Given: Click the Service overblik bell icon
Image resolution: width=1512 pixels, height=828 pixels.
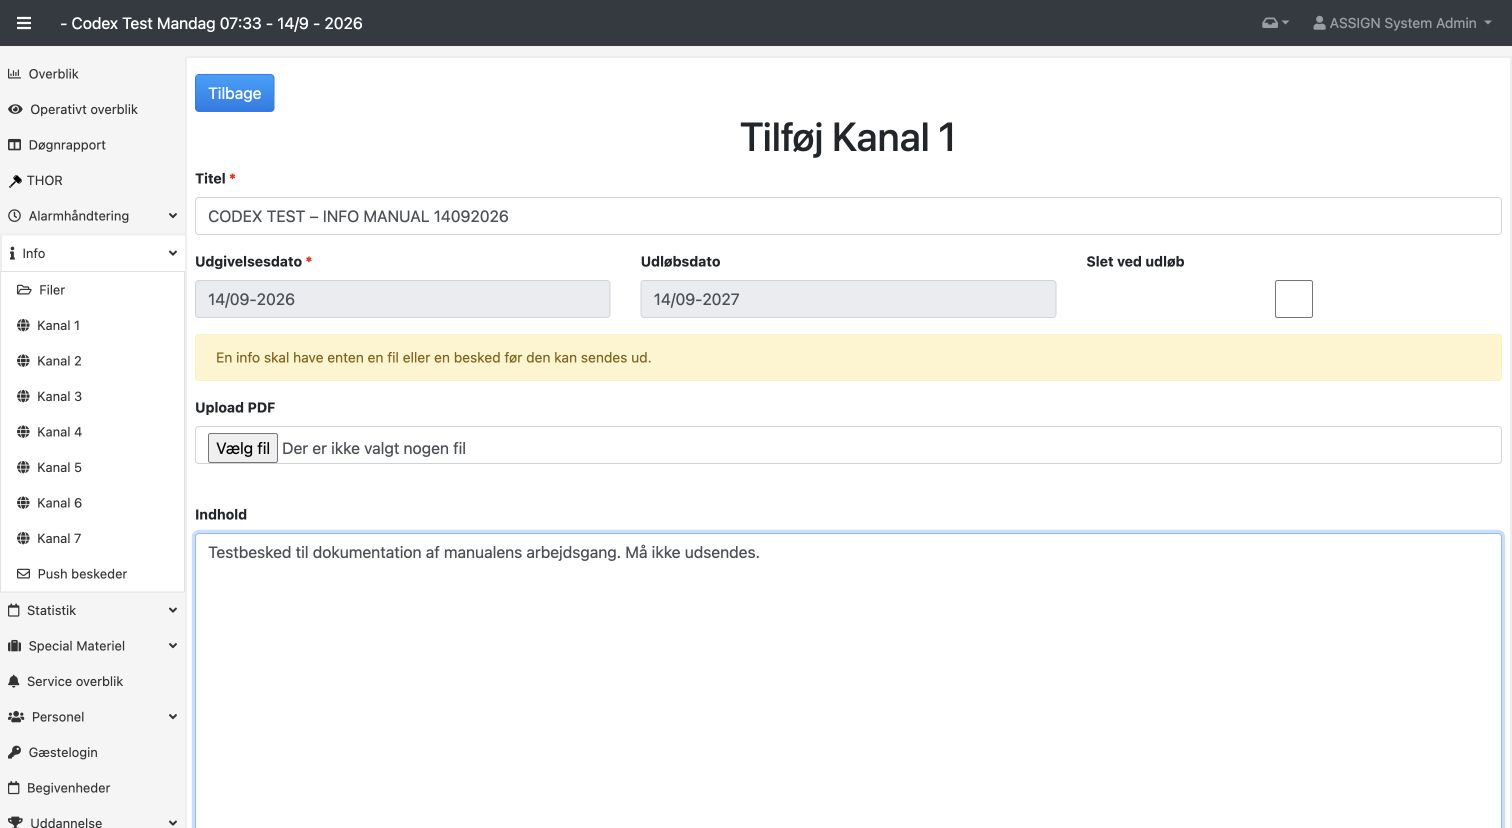Looking at the screenshot, I should click(x=14, y=681).
